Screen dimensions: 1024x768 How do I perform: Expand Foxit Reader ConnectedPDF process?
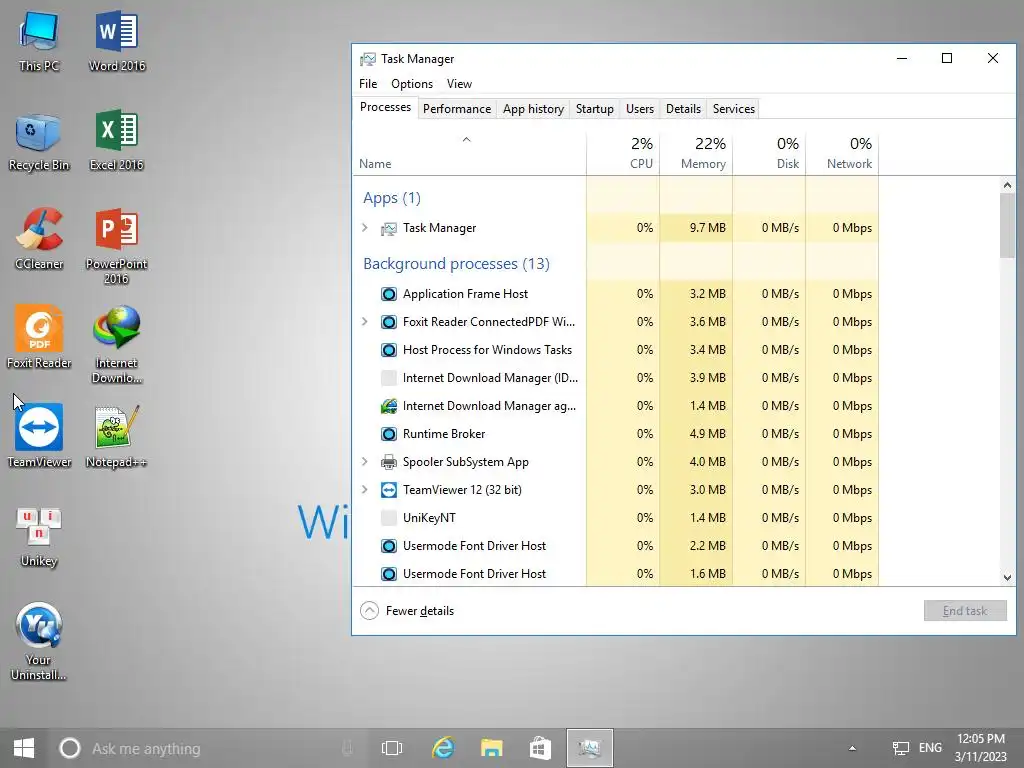(x=365, y=321)
